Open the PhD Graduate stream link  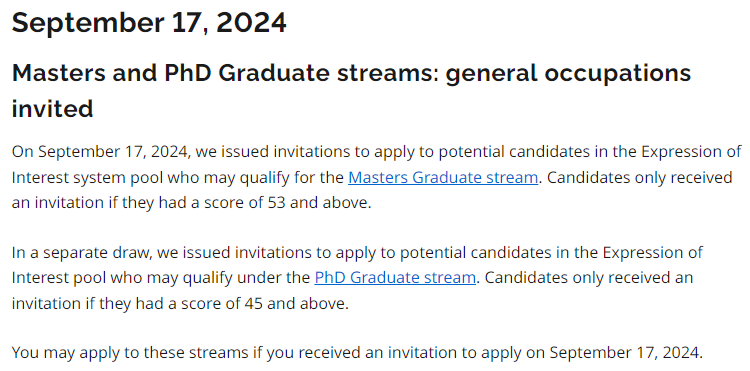(395, 277)
